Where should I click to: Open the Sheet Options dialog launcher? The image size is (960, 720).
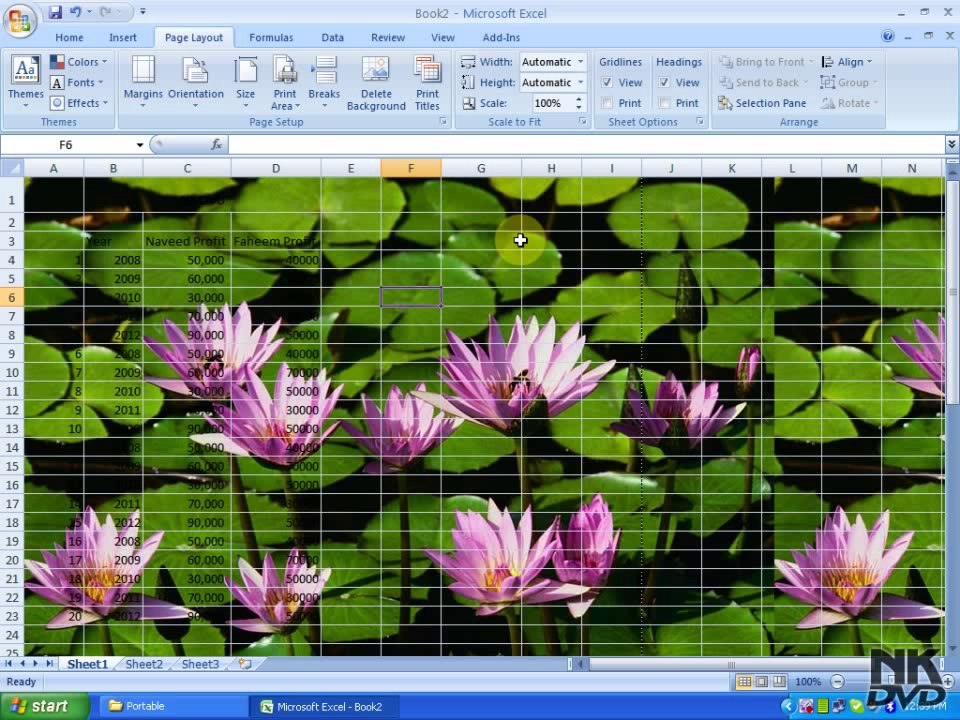699,122
